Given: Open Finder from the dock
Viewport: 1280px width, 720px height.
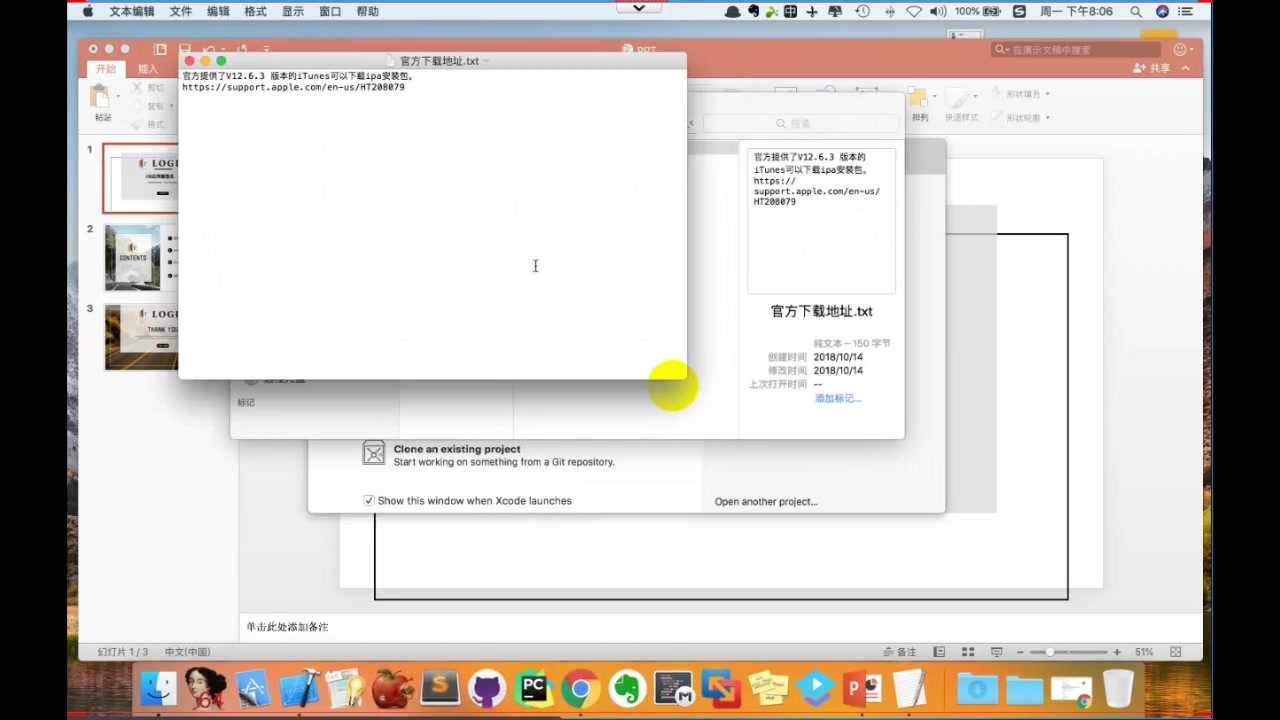Looking at the screenshot, I should tap(158, 689).
